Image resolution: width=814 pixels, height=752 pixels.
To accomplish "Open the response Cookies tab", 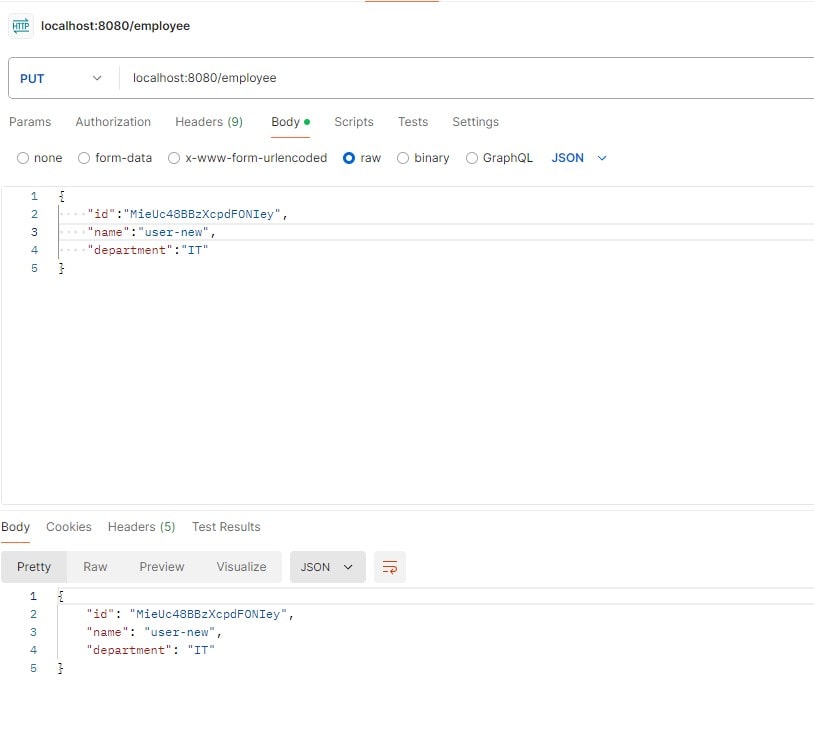I will (69, 527).
